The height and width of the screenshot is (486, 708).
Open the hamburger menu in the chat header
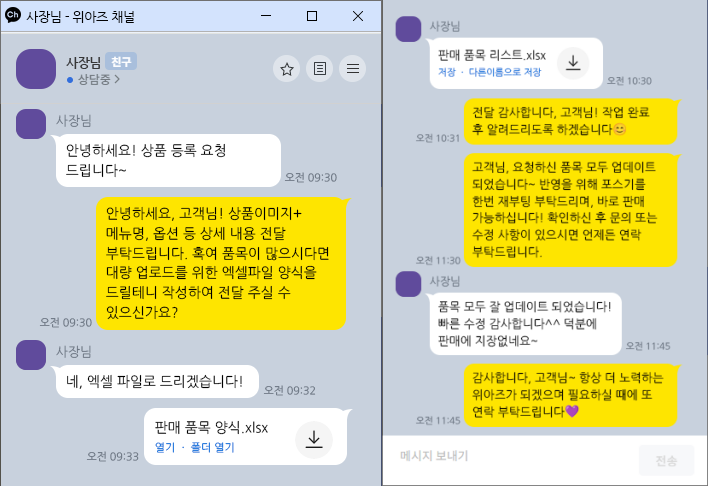click(353, 69)
